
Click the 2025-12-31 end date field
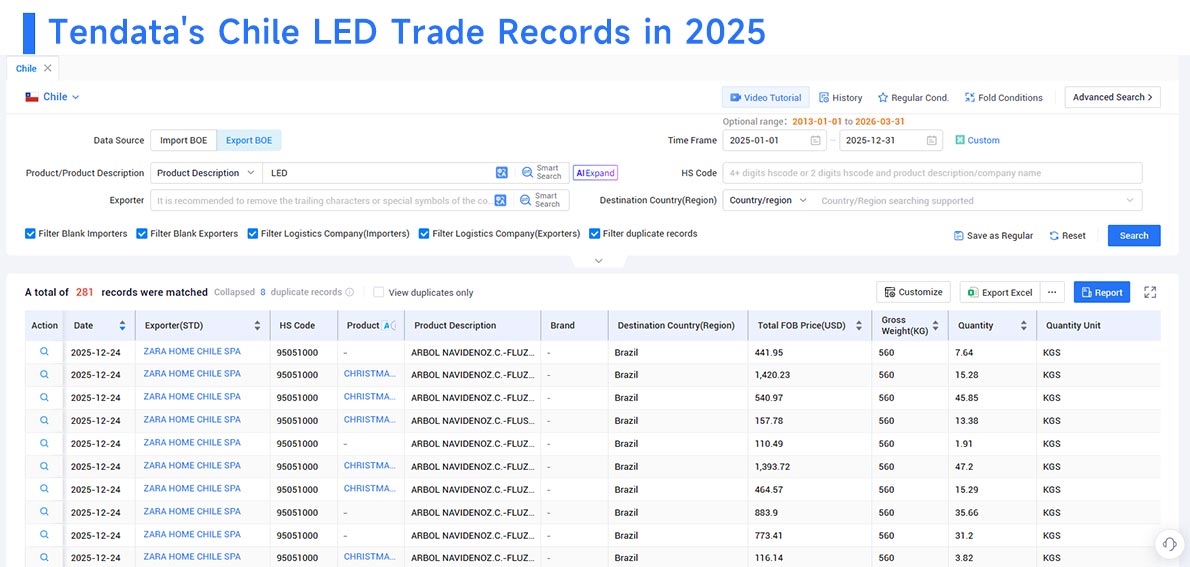(890, 140)
